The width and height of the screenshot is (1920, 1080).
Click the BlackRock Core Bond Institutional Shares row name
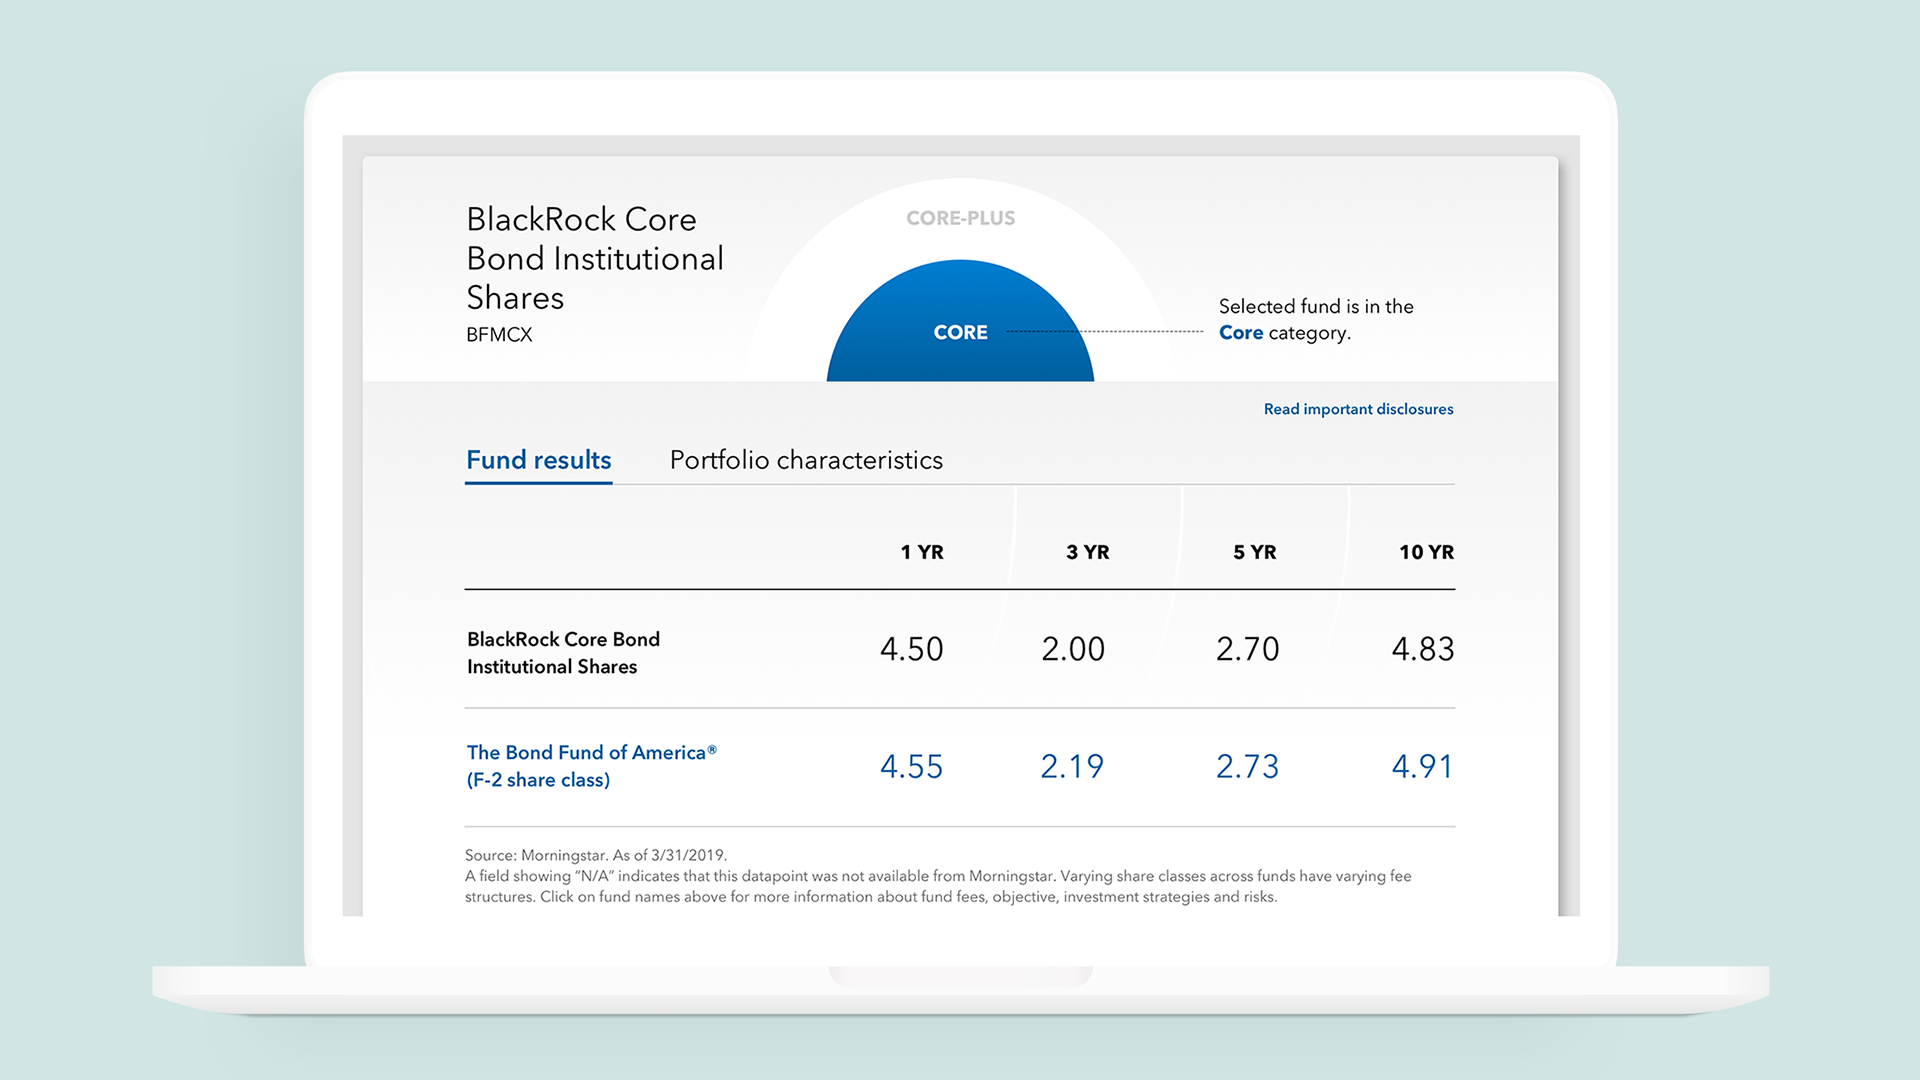tap(563, 653)
